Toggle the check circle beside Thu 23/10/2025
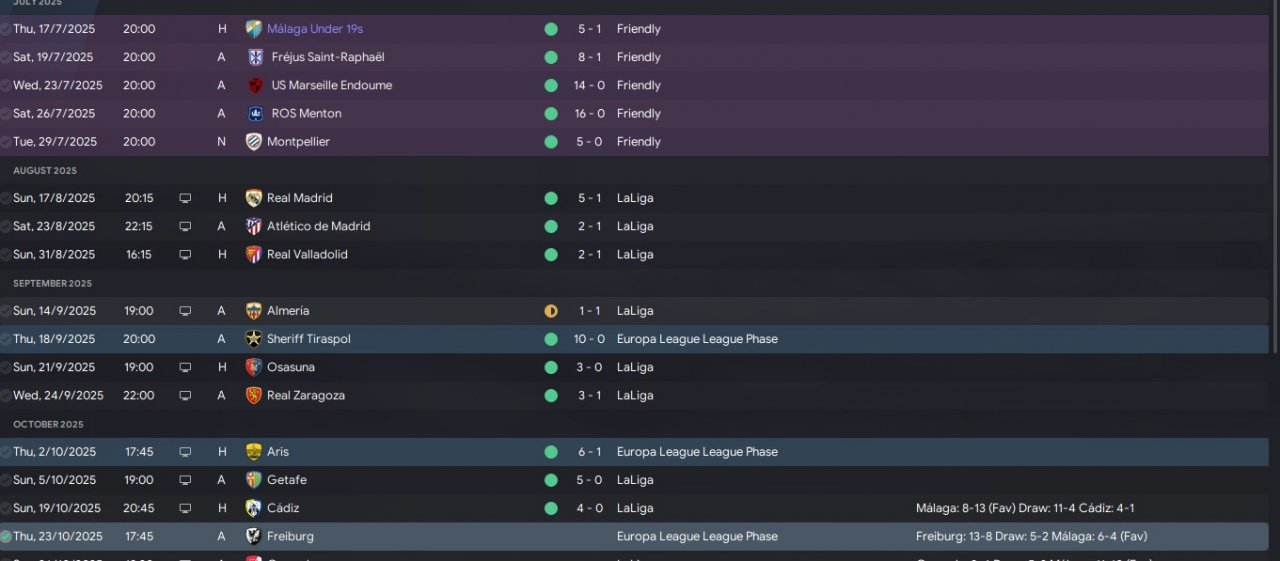This screenshot has height=561, width=1280. click(6, 536)
